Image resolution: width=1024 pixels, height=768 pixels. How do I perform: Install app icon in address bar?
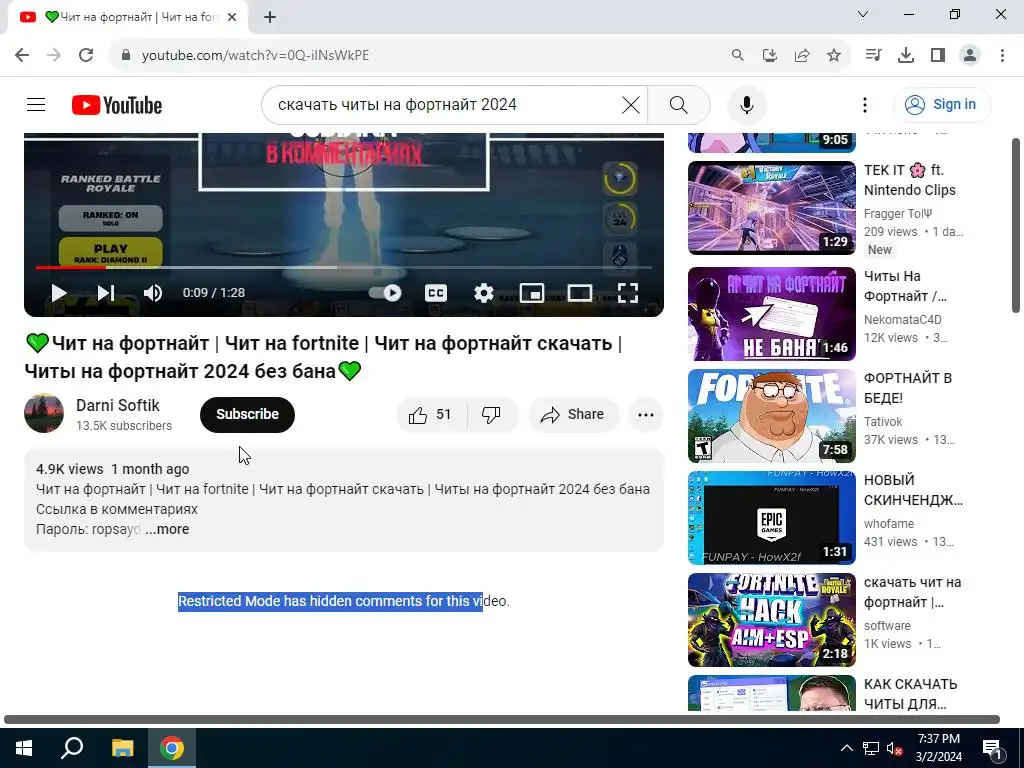click(769, 55)
